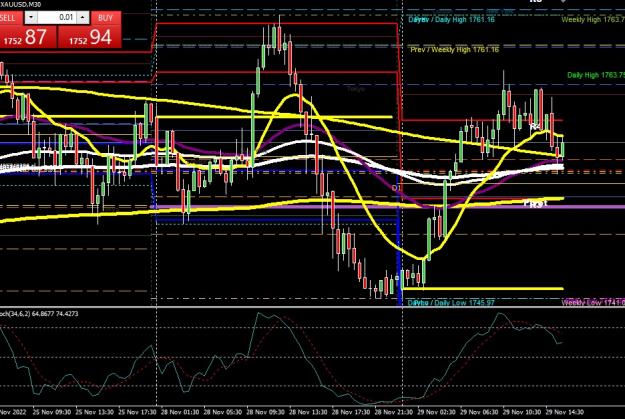This screenshot has width=625, height=419.
Task: Select the Prev / Daily Low 1745.97 label
Action: (451, 303)
